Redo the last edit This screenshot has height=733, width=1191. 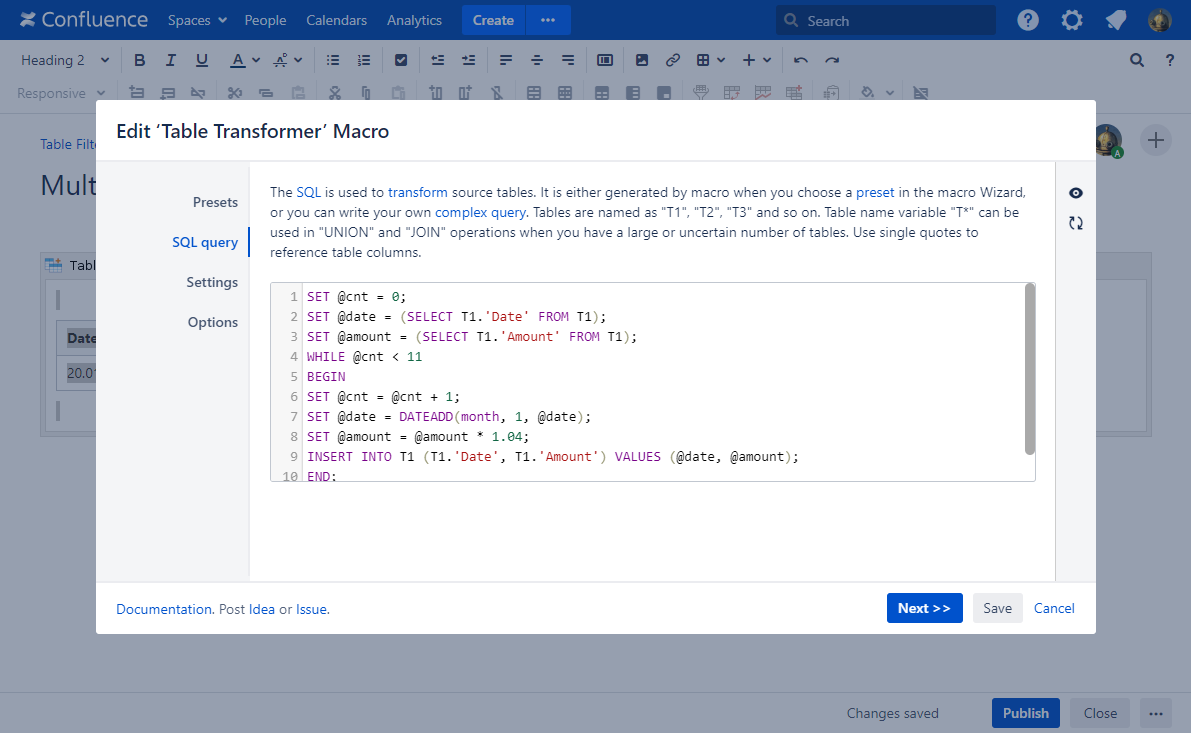pos(832,60)
